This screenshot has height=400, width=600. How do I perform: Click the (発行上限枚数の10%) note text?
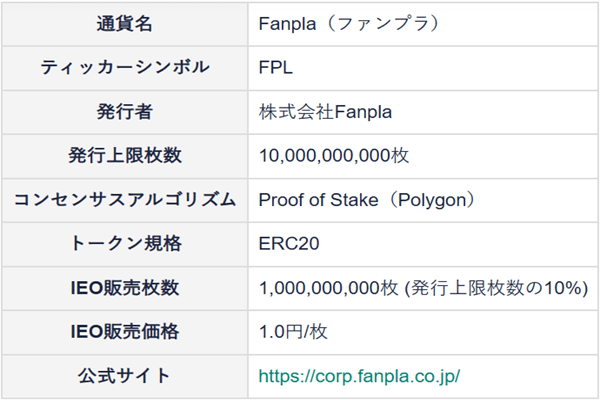pyautogui.click(x=497, y=288)
